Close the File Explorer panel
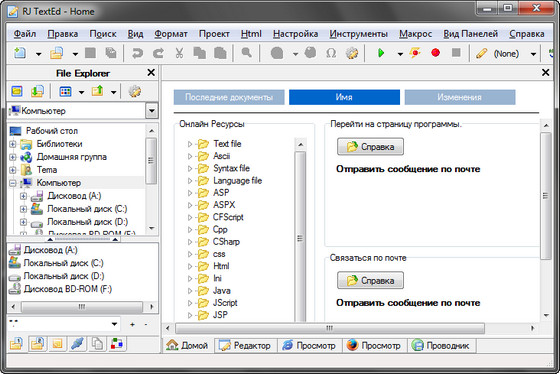 151,73
